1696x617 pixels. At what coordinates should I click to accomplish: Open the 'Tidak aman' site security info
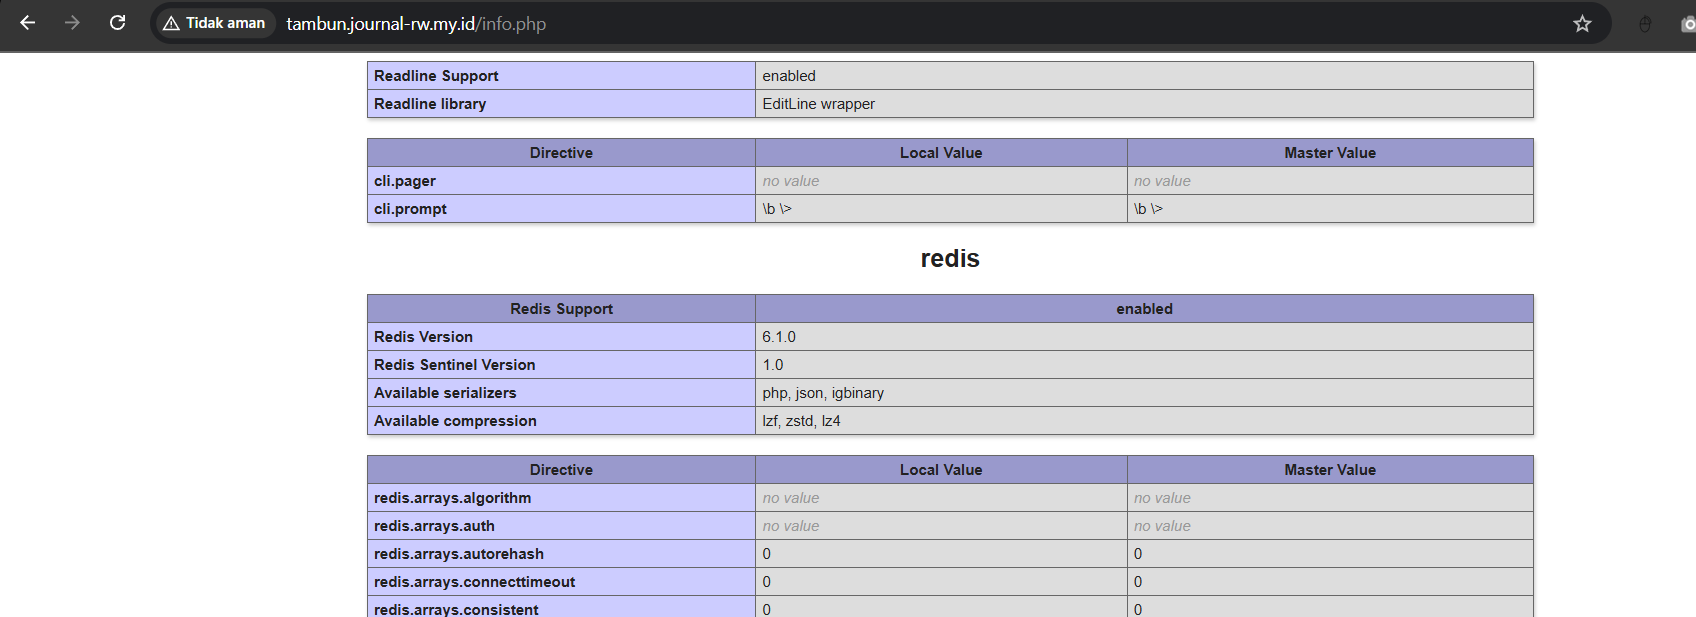point(214,23)
